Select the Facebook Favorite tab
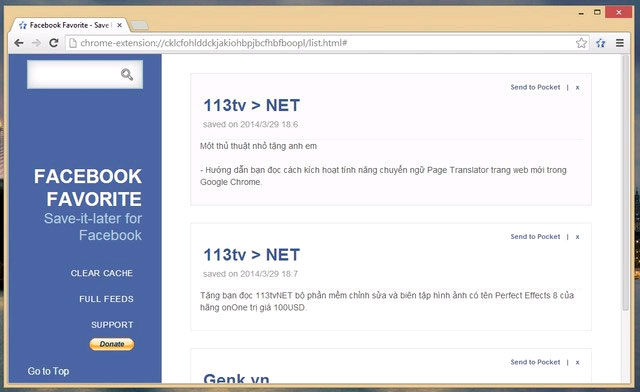 [69, 25]
